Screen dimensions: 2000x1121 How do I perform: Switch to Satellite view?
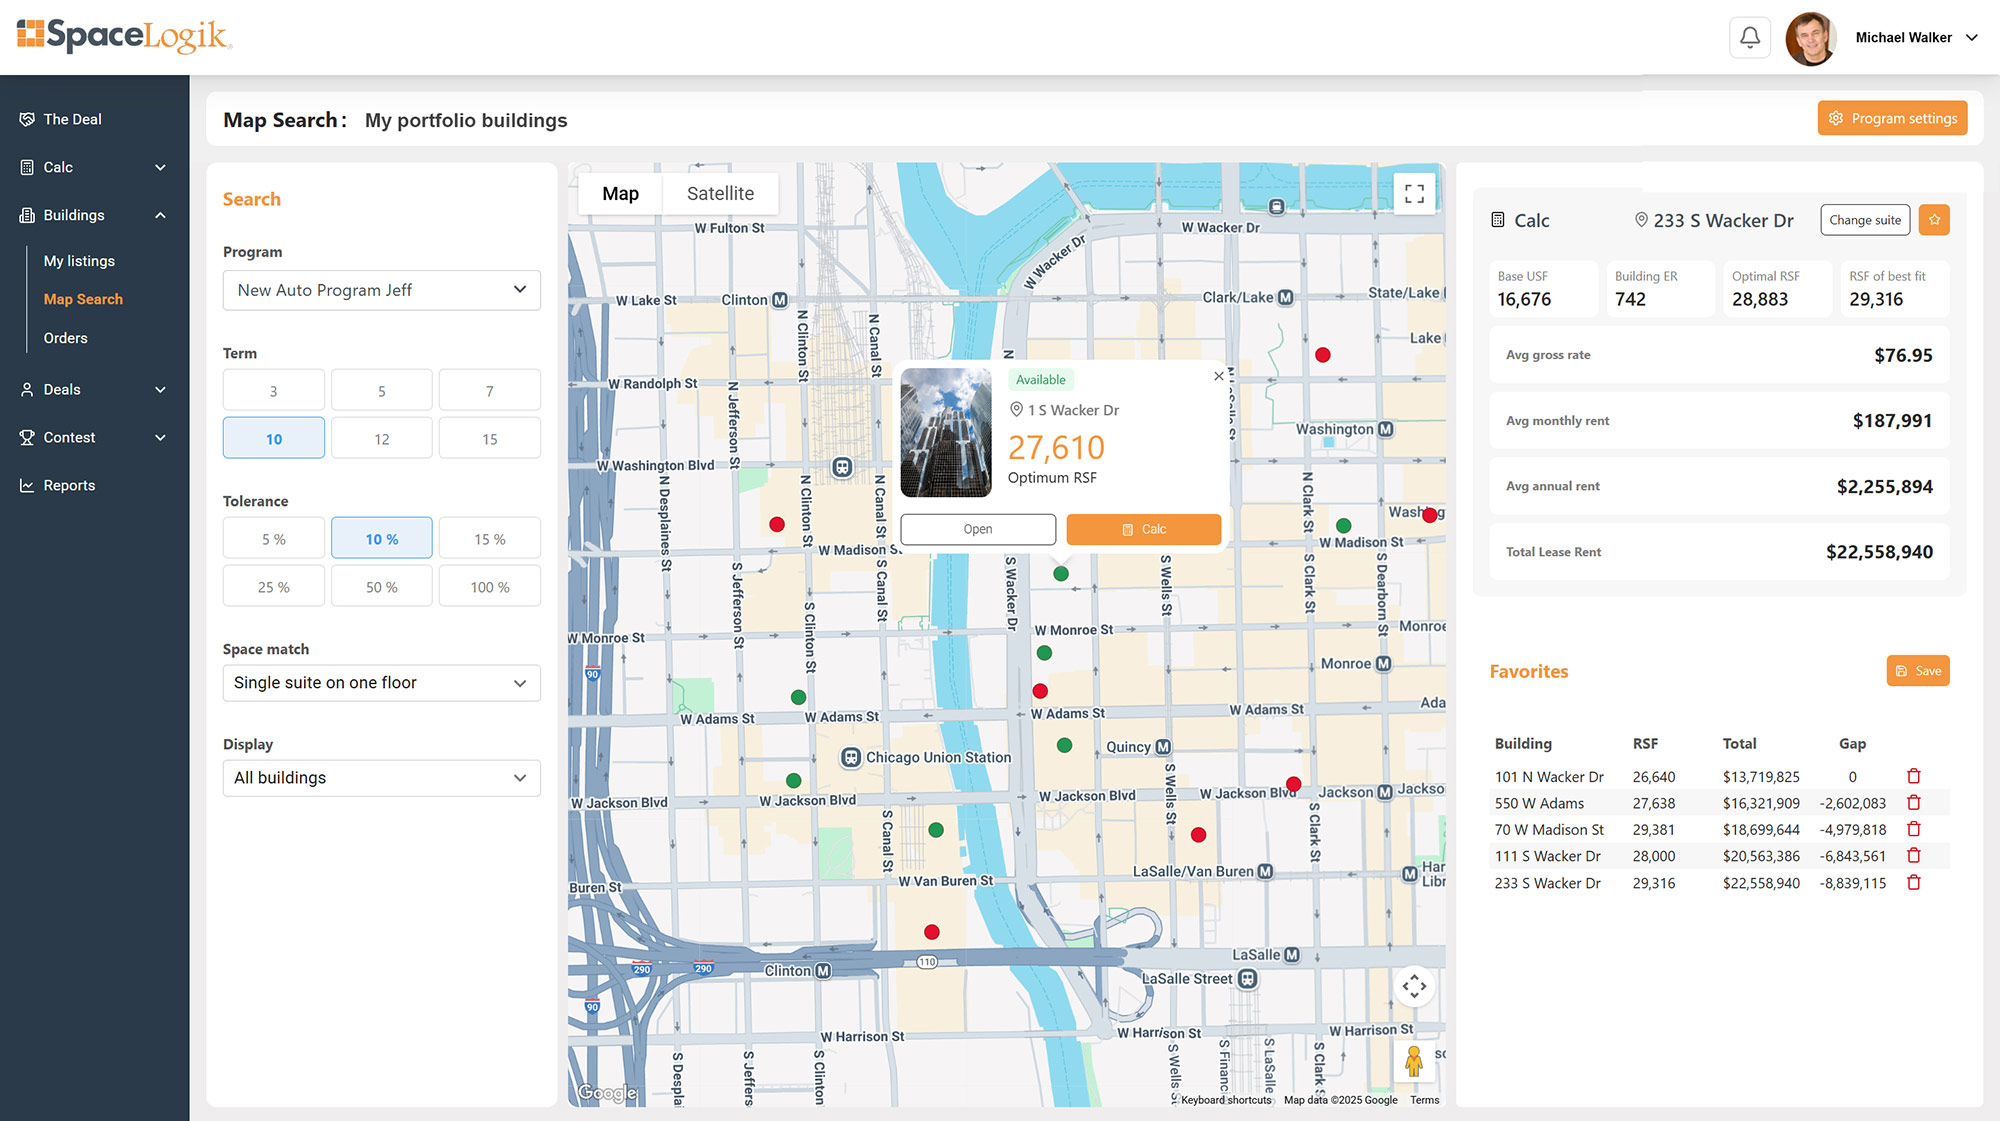[x=720, y=193]
